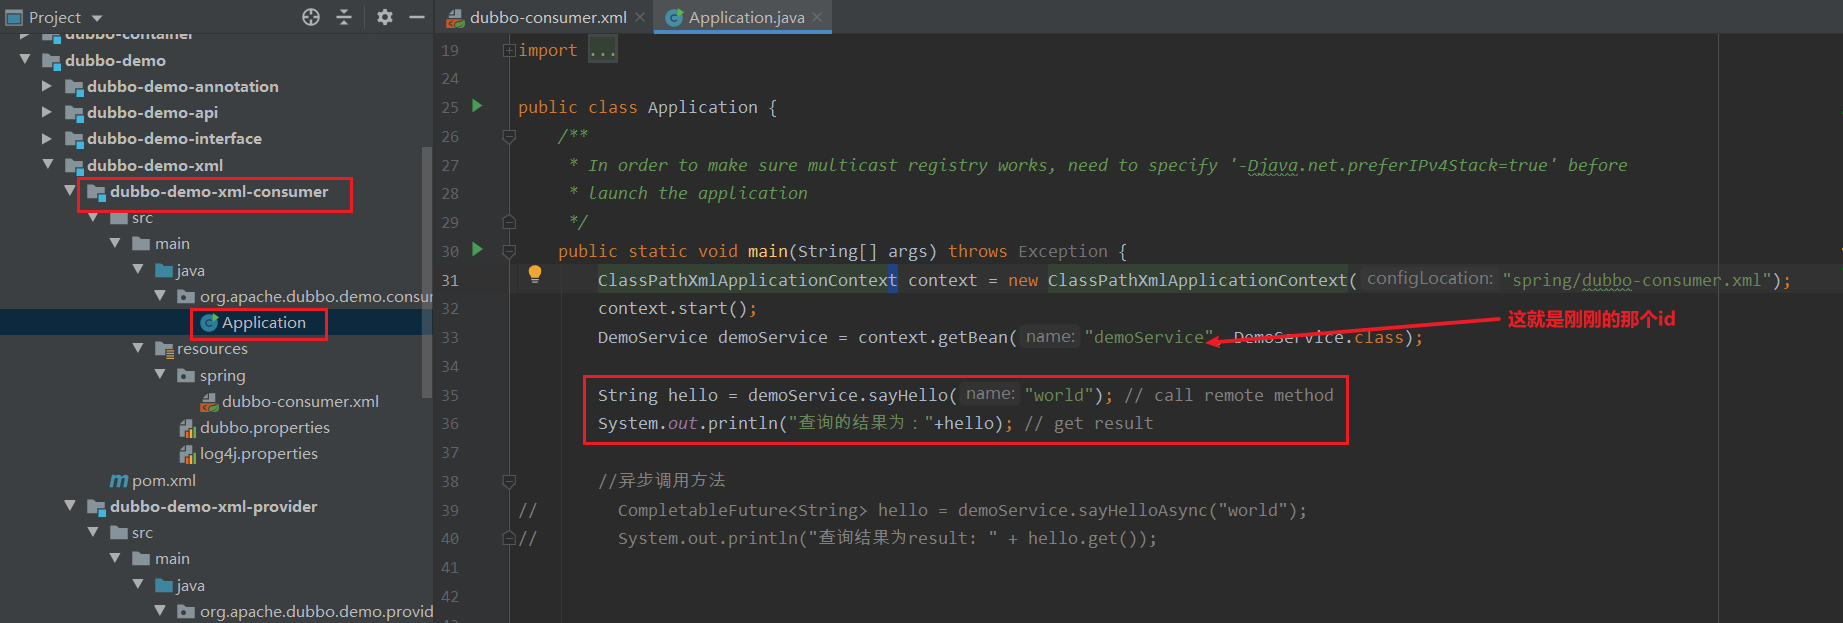This screenshot has height=623, width=1843.
Task: Click the dubbo-demo-api module folder icon
Action: pyautogui.click(x=74, y=113)
